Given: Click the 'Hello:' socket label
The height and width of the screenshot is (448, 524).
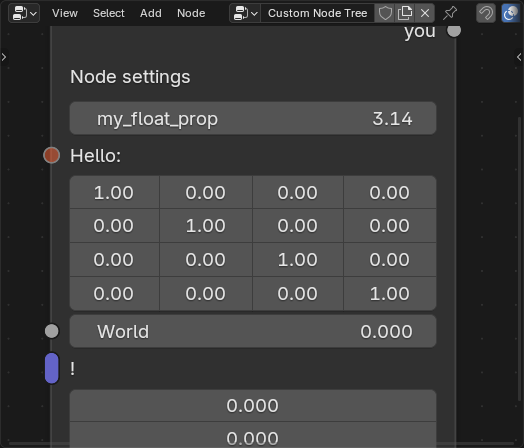Looking at the screenshot, I should click(96, 156).
